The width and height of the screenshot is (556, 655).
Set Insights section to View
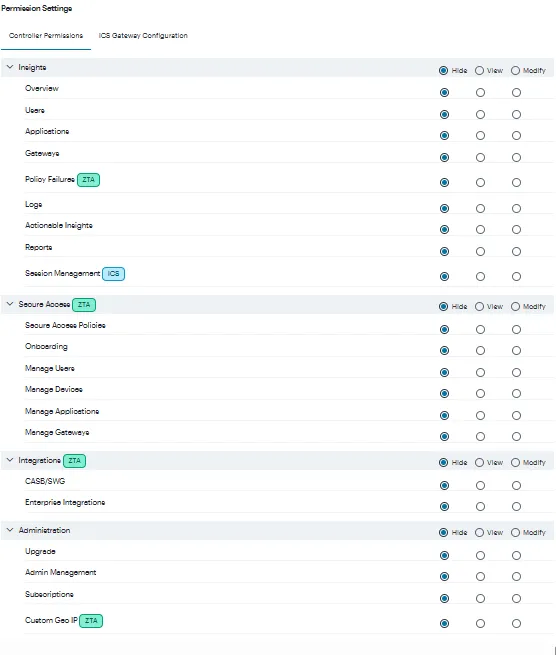tap(480, 71)
